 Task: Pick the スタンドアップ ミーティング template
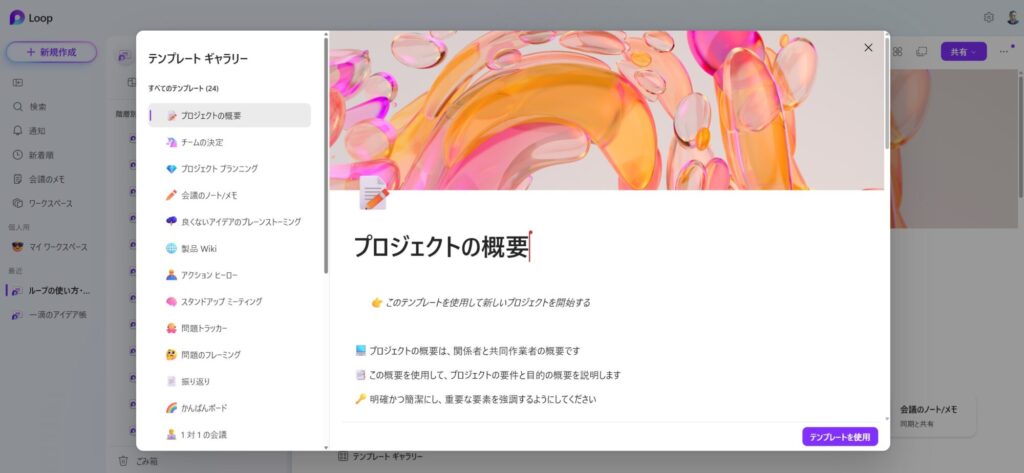221,301
